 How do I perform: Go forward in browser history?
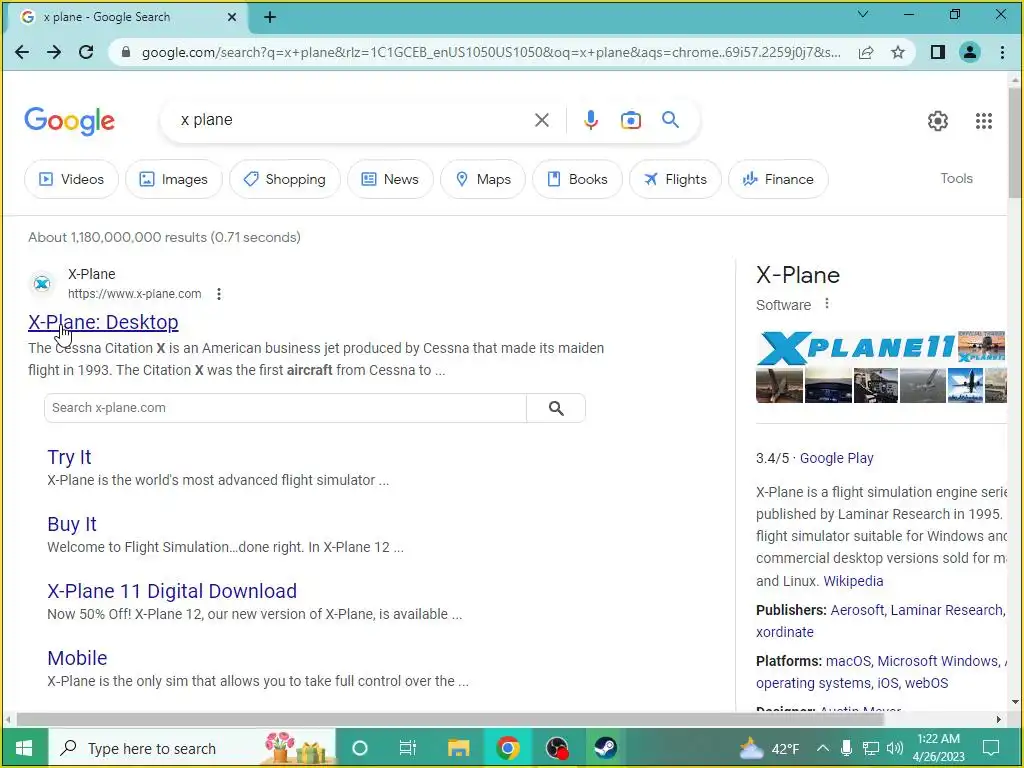pyautogui.click(x=54, y=52)
